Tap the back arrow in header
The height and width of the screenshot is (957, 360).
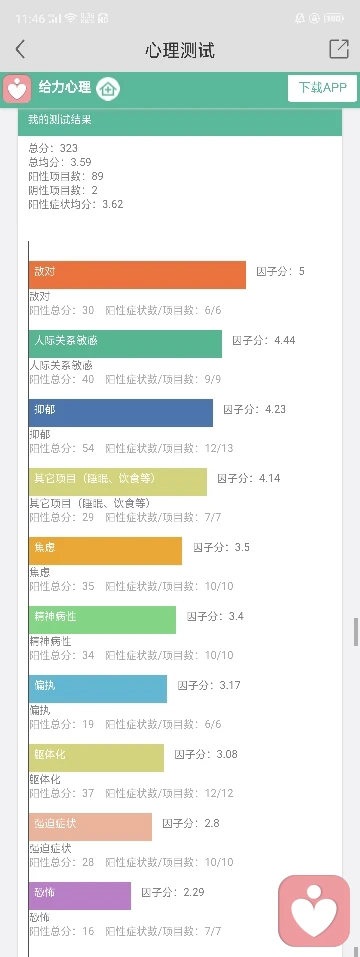(x=21, y=49)
